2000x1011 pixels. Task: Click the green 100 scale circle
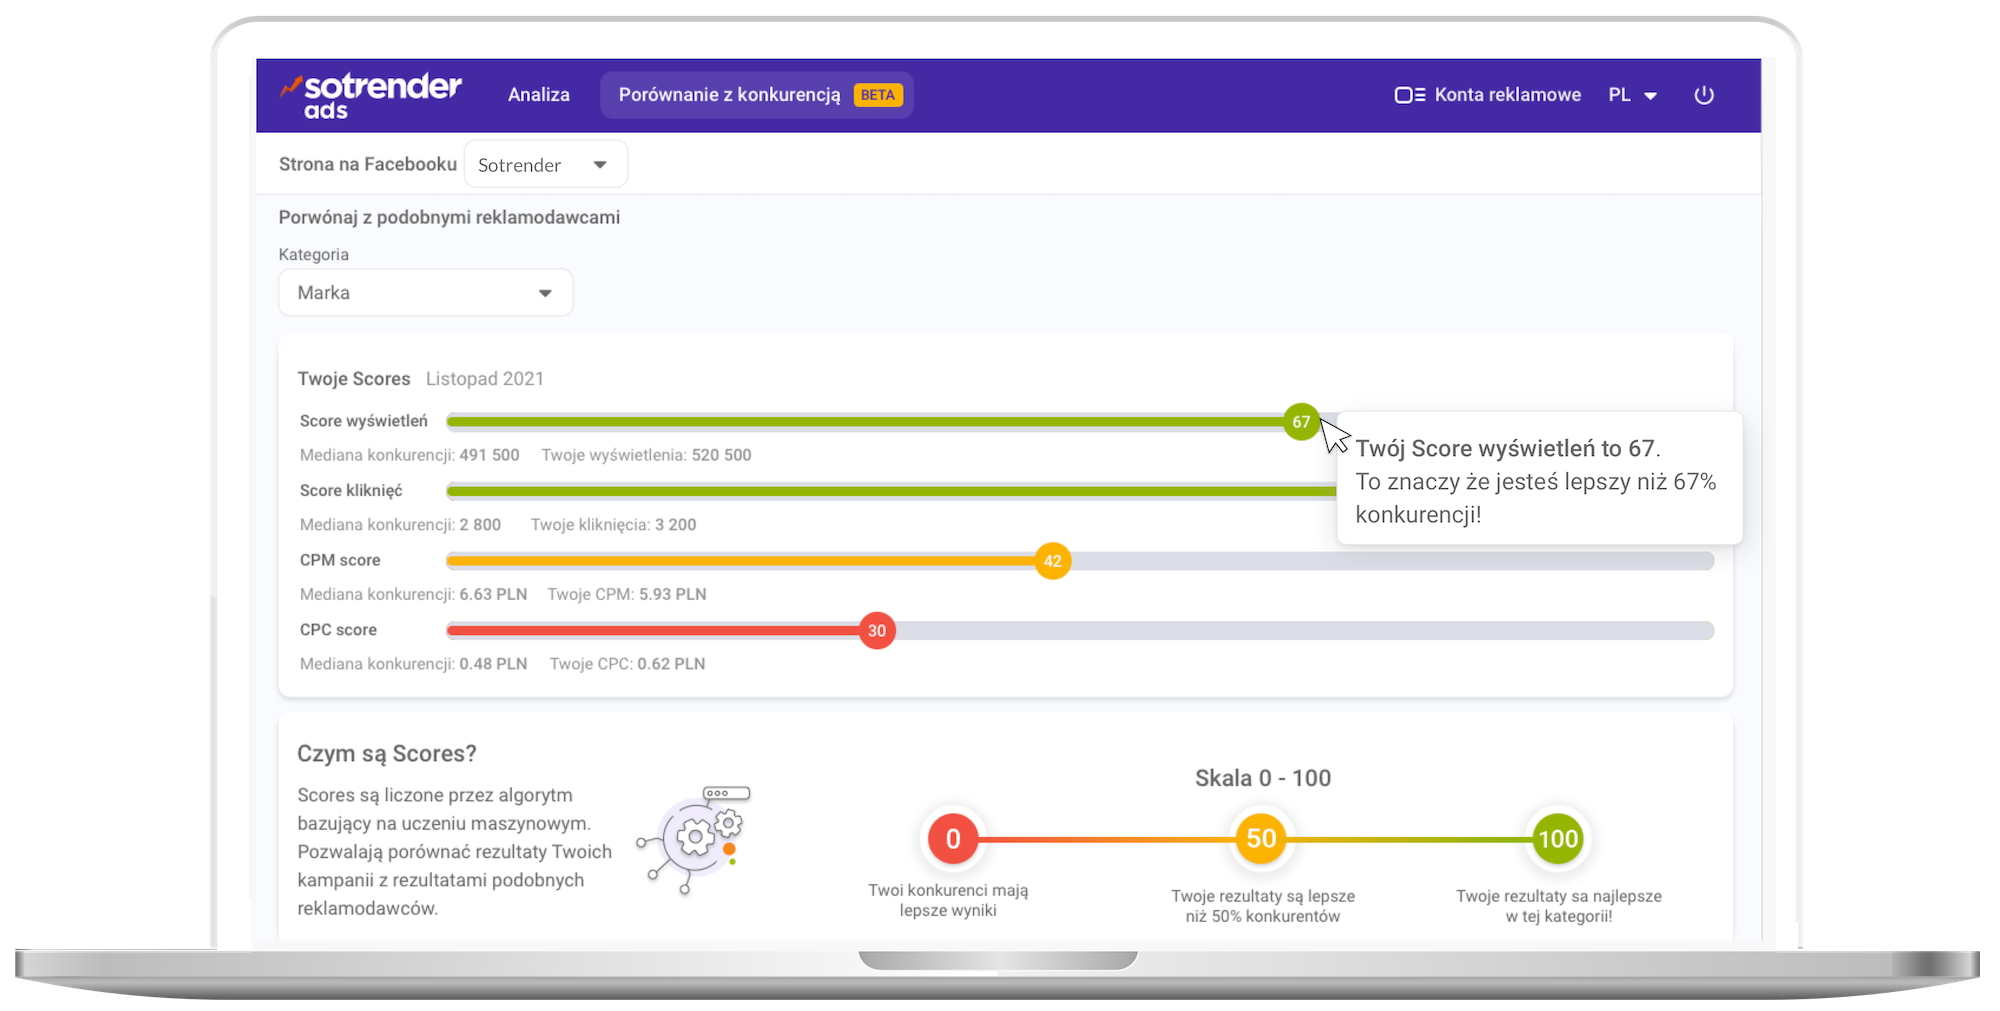click(1557, 838)
